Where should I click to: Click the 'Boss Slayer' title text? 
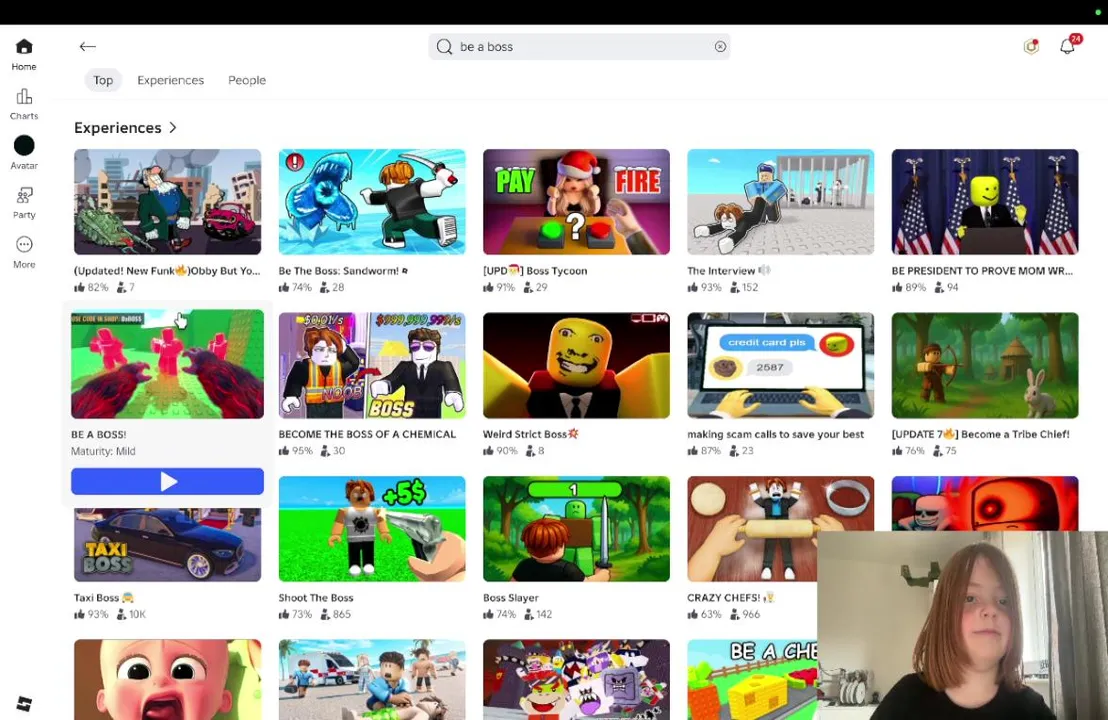point(511,598)
